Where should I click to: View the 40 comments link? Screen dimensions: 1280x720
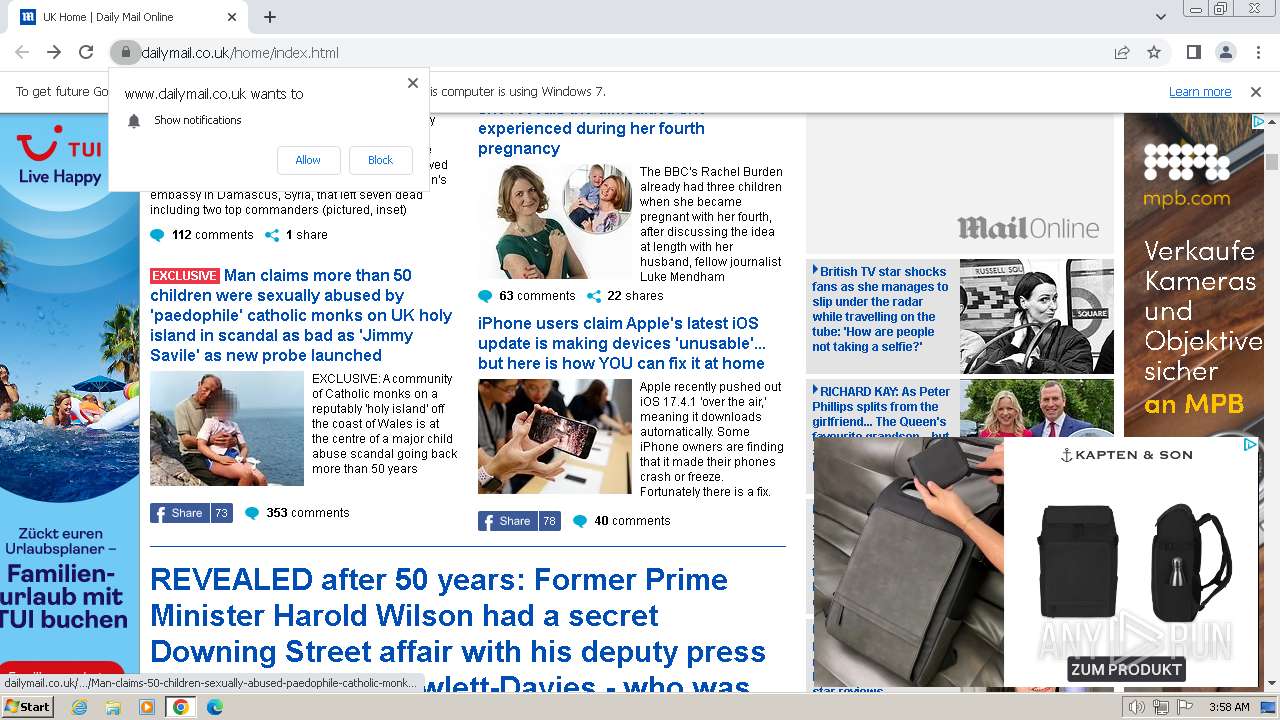621,521
